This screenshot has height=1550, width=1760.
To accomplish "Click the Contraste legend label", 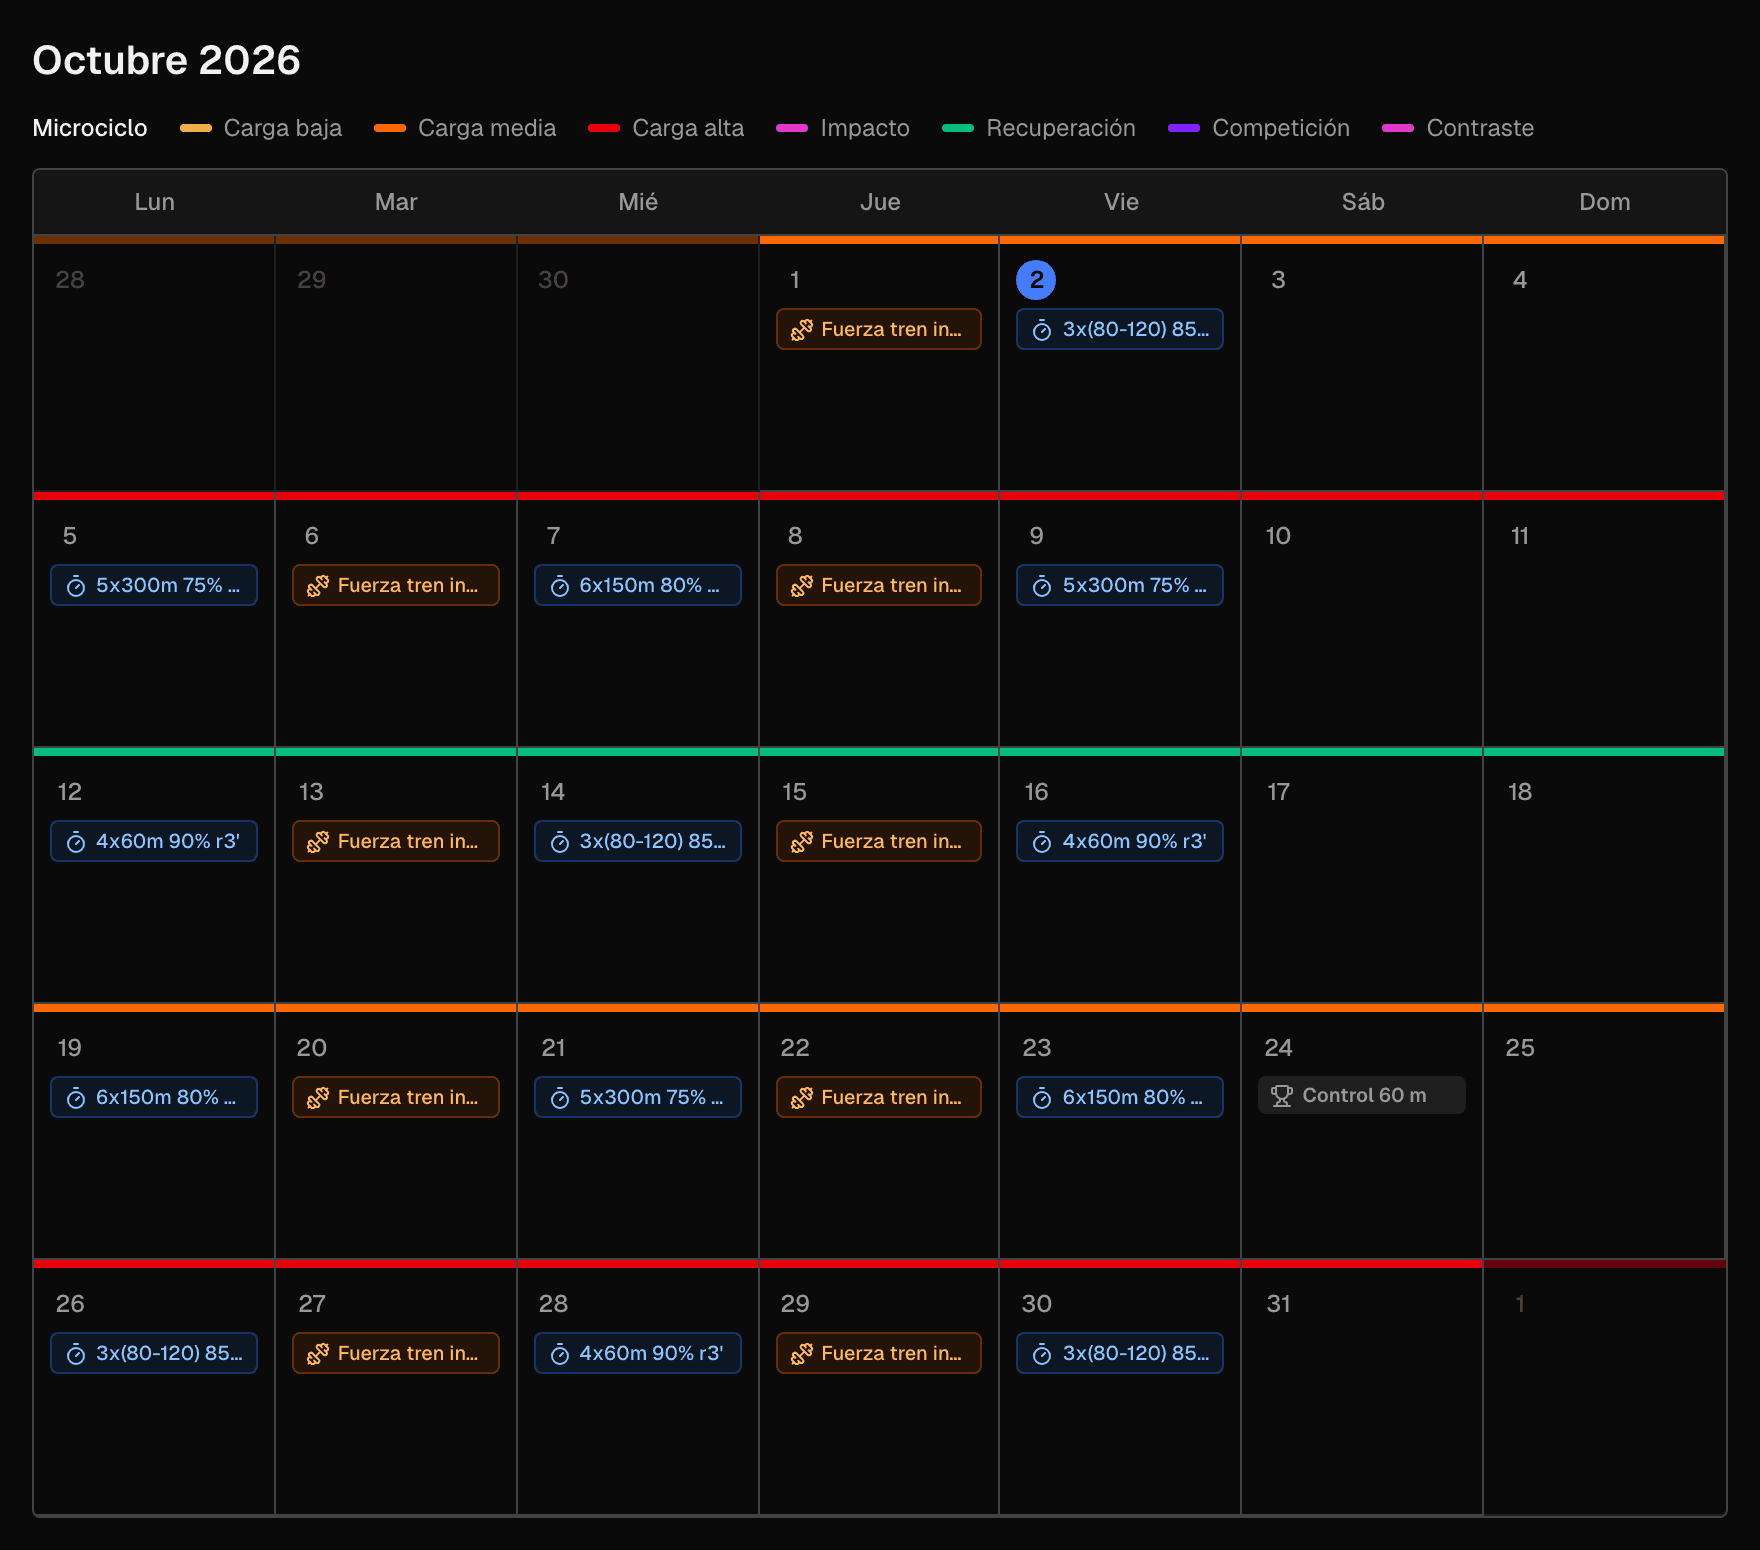I will [1480, 128].
